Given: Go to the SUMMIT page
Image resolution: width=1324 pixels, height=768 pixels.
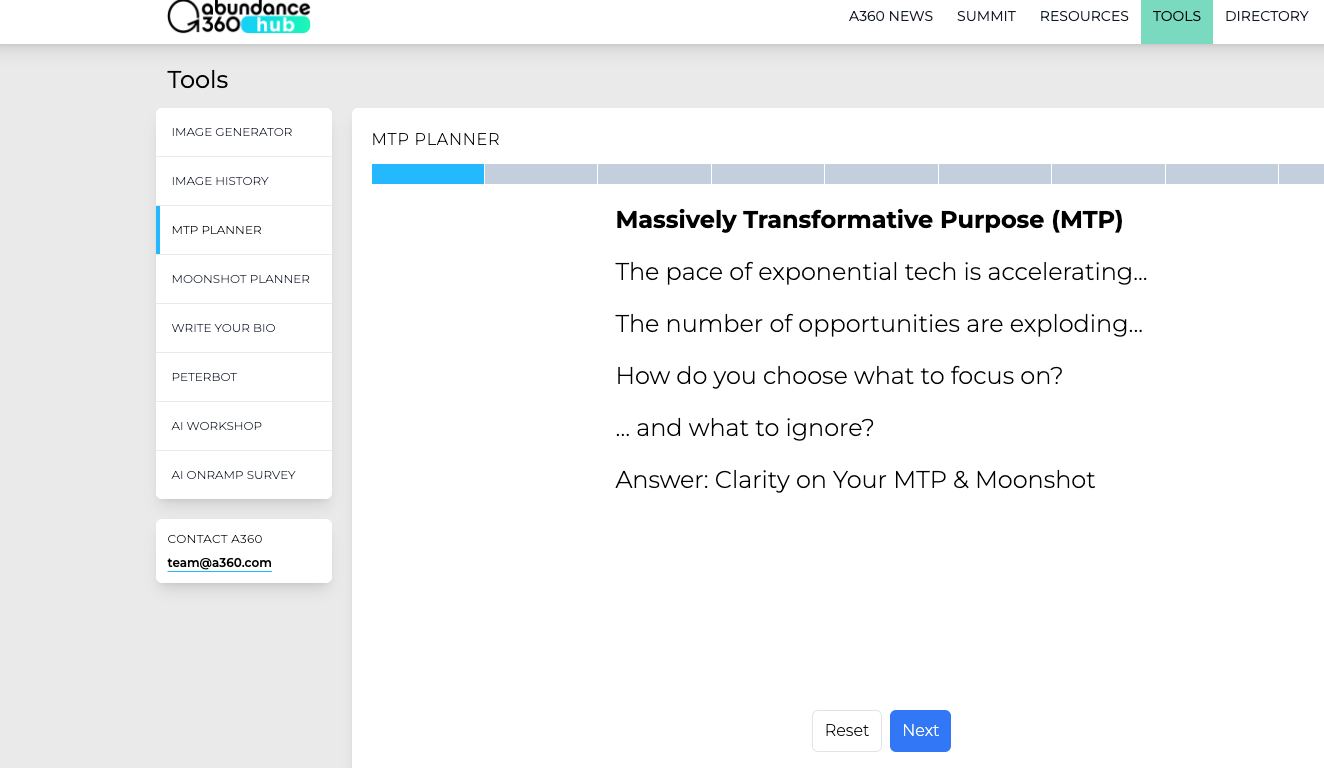Looking at the screenshot, I should (x=986, y=16).
